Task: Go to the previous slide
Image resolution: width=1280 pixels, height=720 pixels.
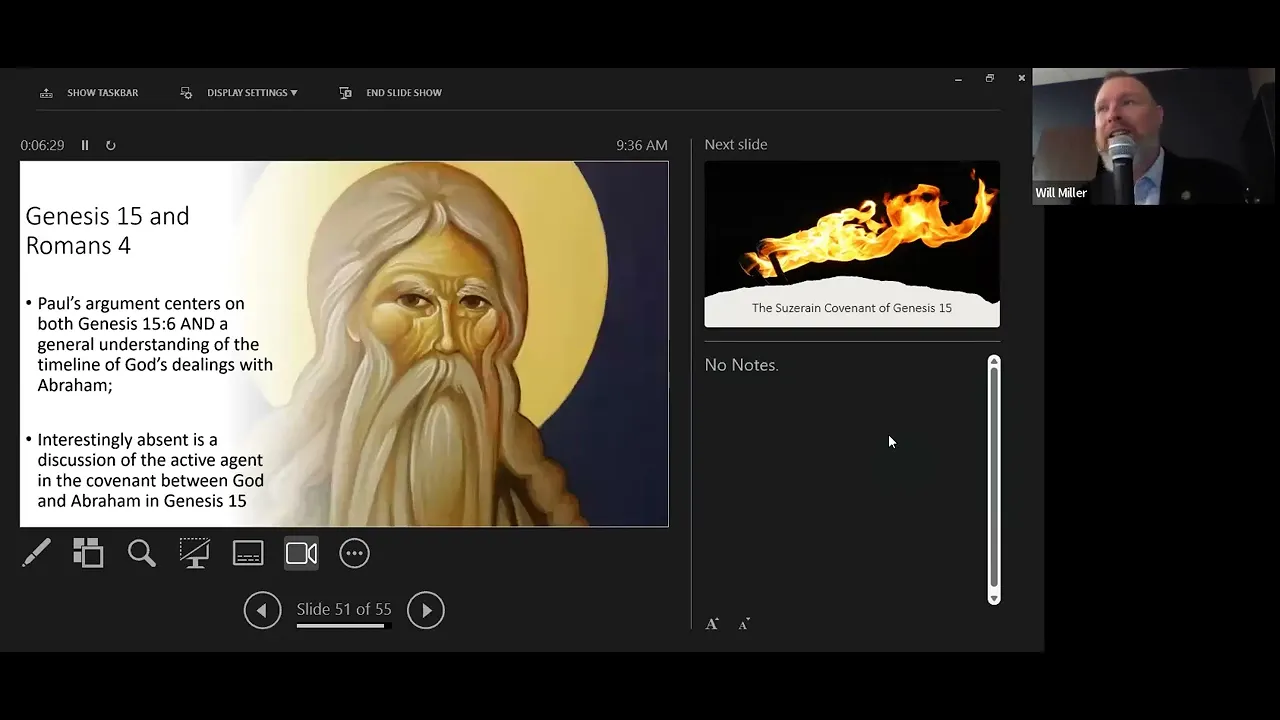Action: 262,610
